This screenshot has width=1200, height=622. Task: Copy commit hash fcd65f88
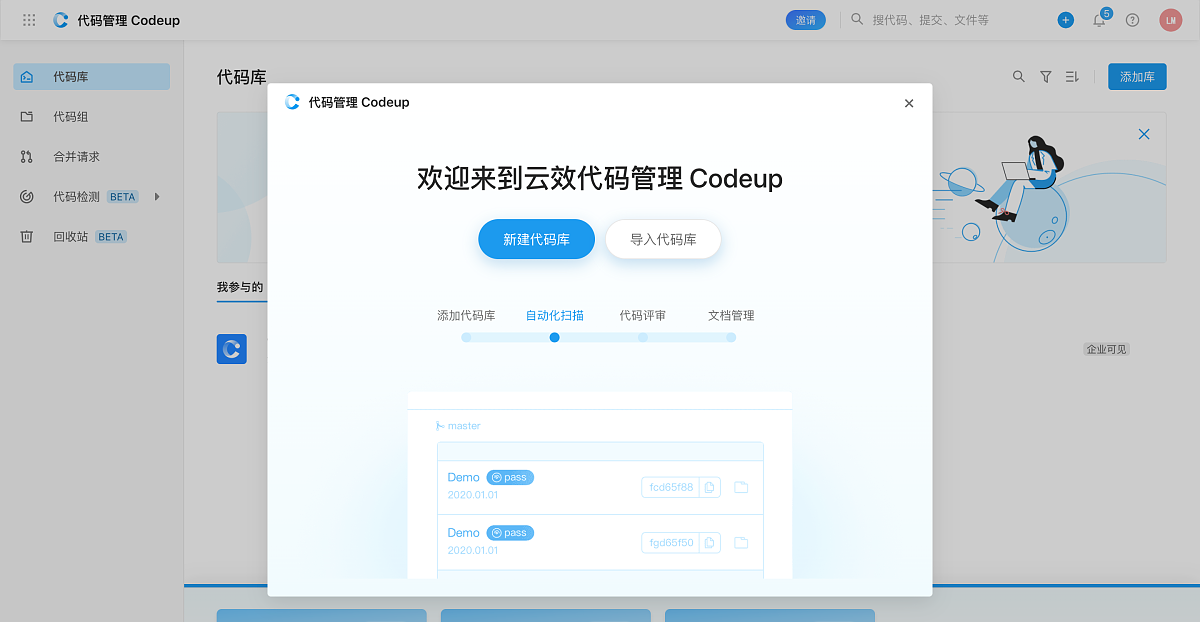709,487
